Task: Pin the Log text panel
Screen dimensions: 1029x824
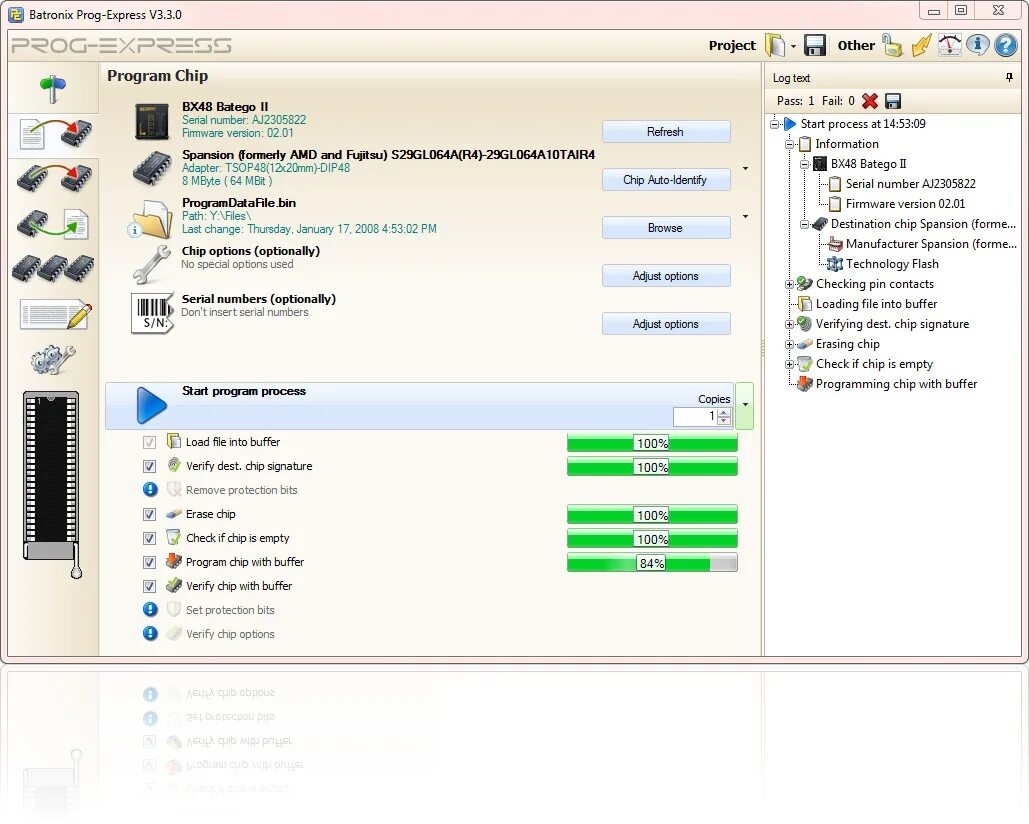Action: click(1009, 77)
